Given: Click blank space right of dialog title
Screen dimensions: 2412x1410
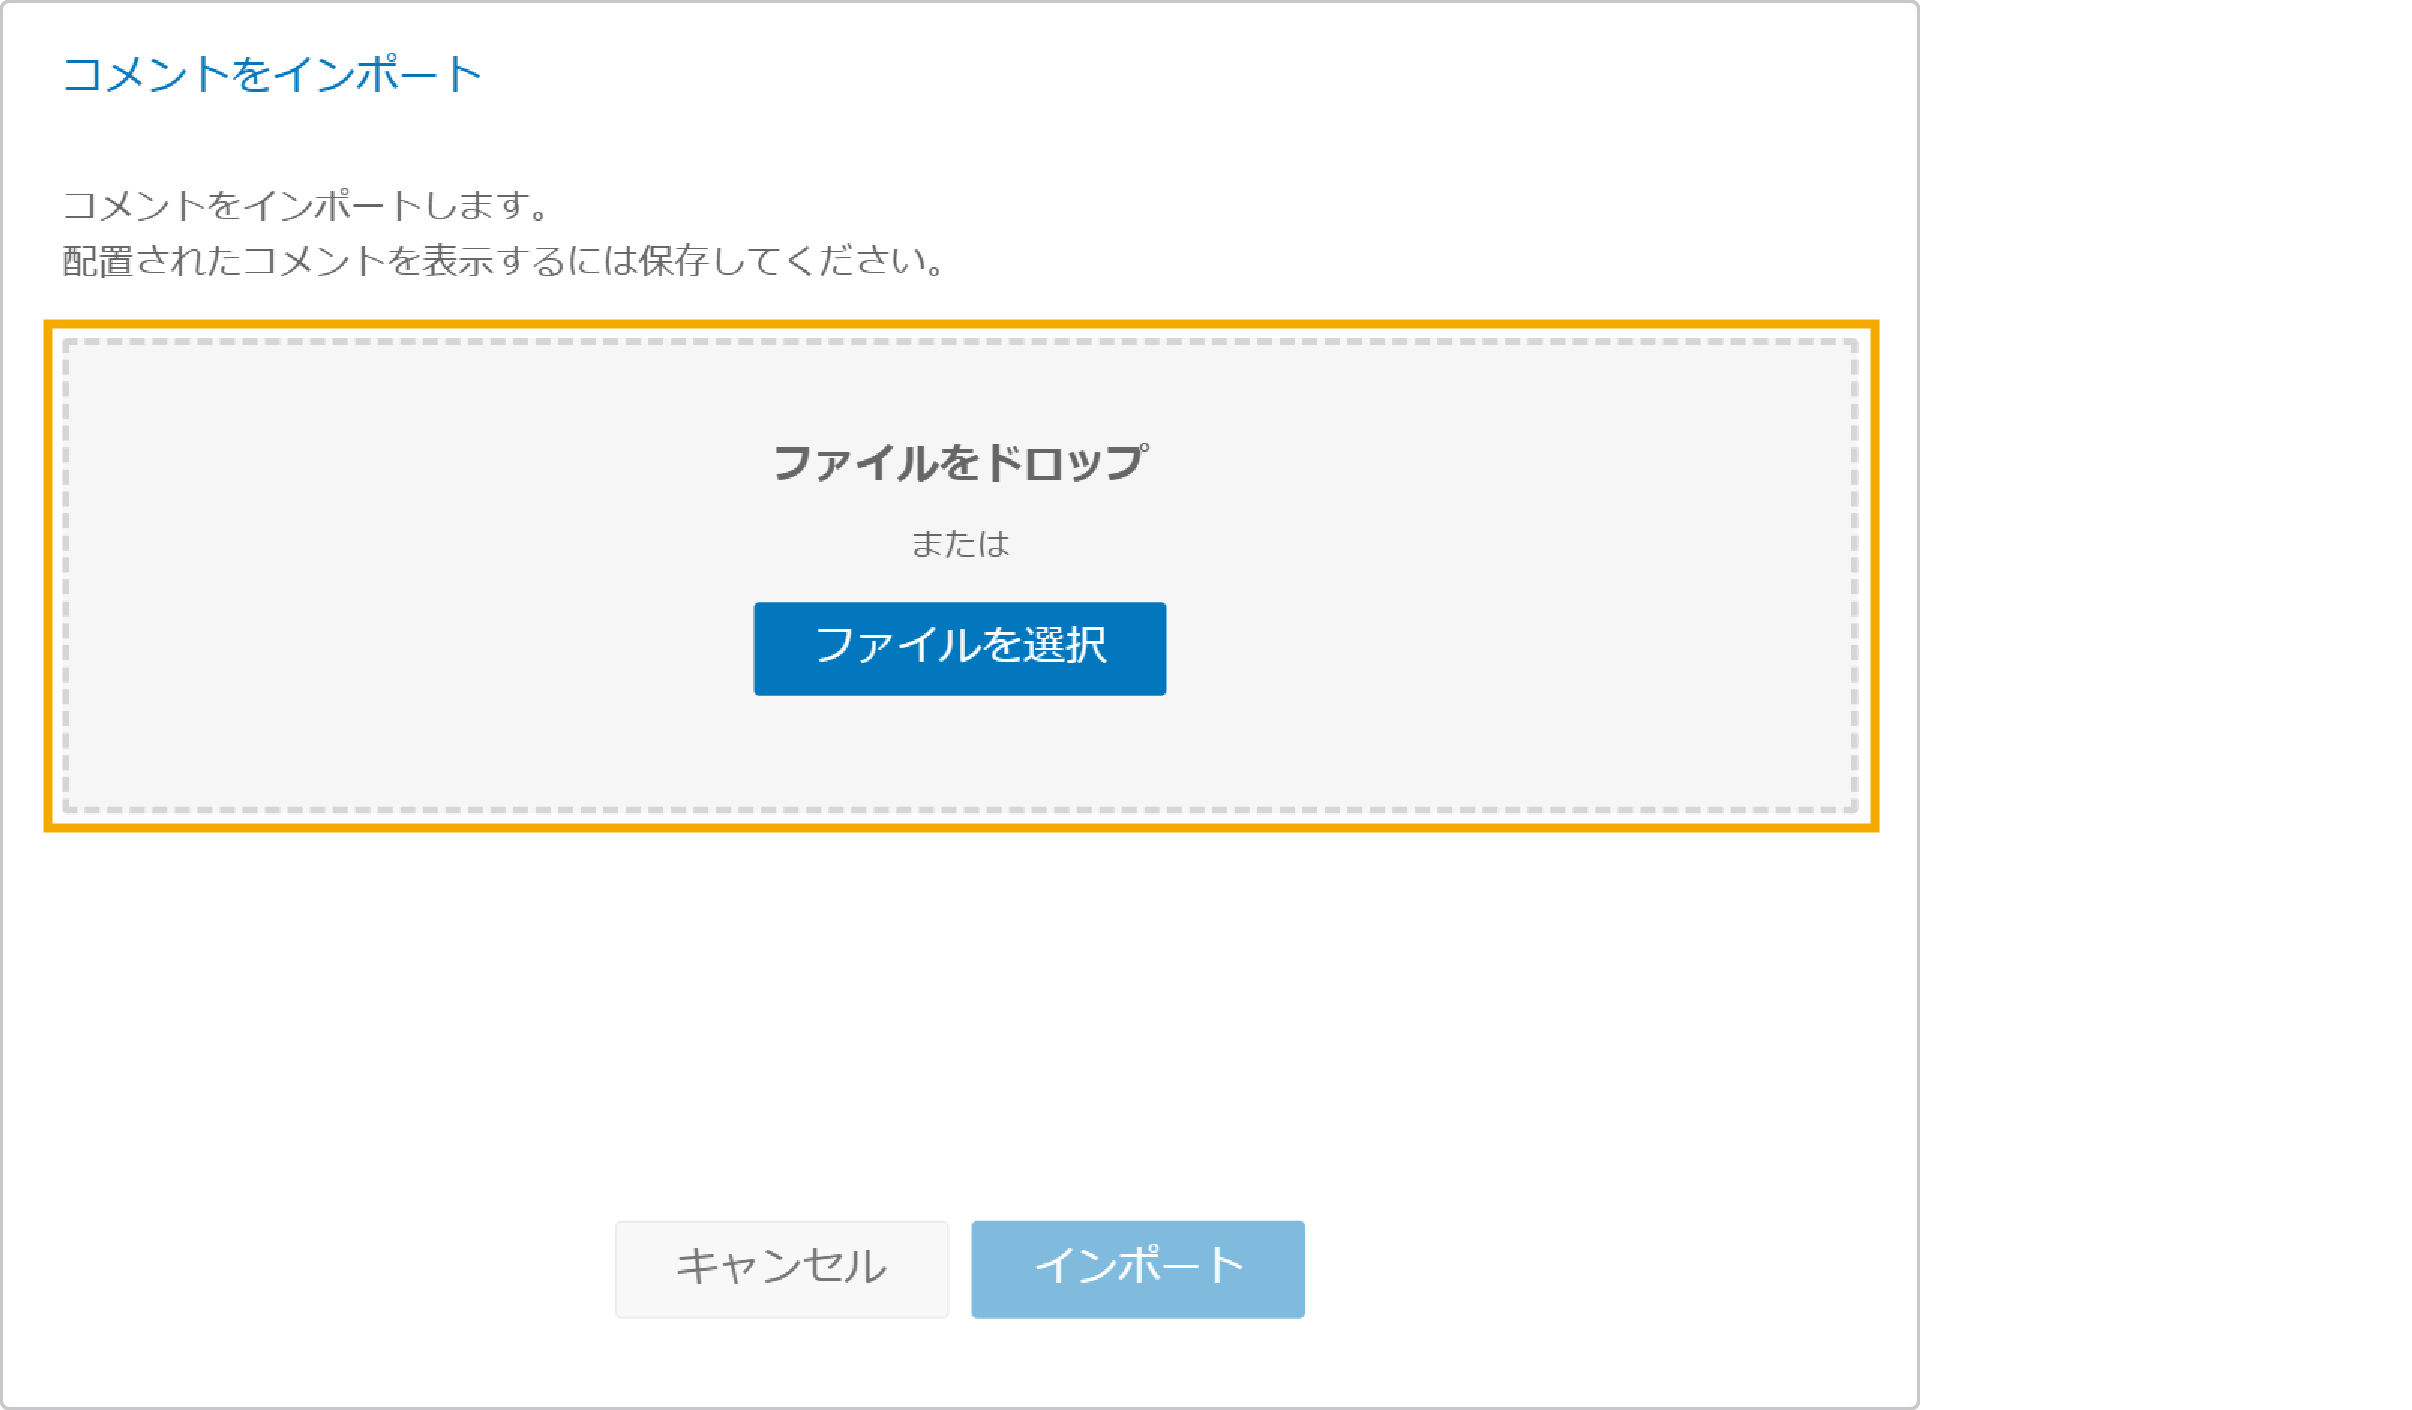Looking at the screenshot, I should click(x=1200, y=74).
